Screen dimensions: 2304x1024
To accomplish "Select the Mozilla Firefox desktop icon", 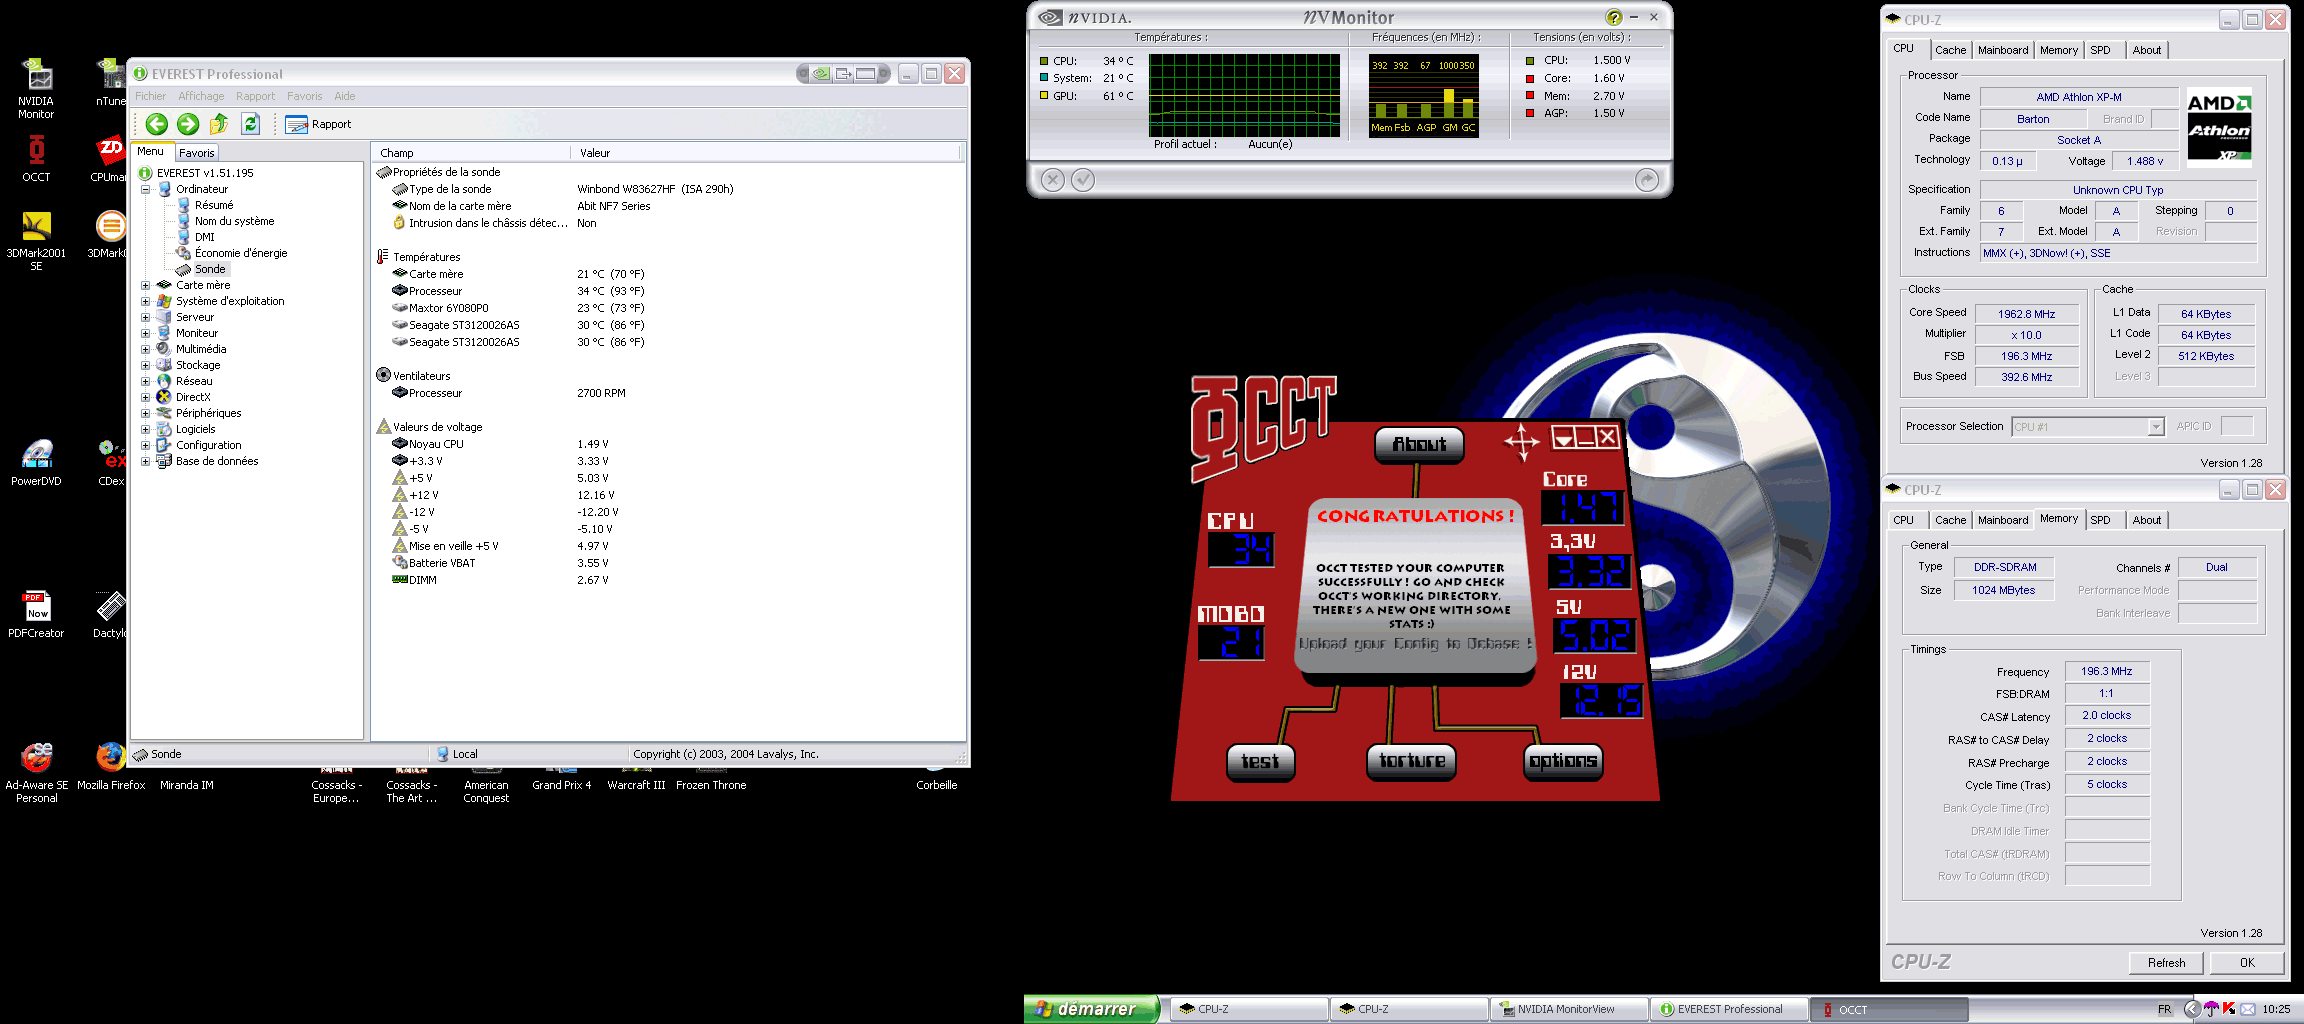I will click(x=111, y=767).
